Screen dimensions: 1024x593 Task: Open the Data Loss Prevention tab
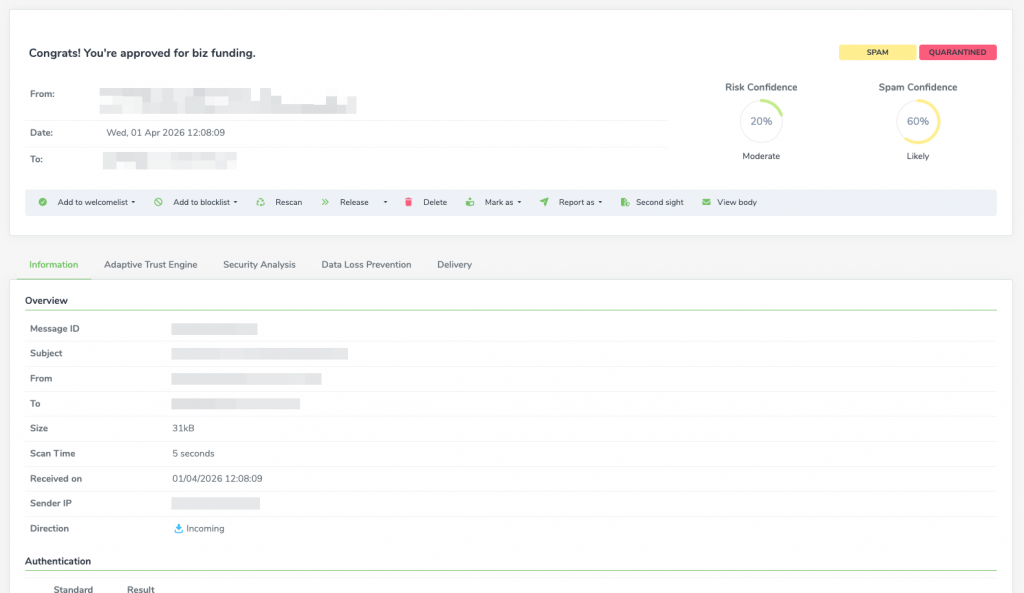click(366, 264)
